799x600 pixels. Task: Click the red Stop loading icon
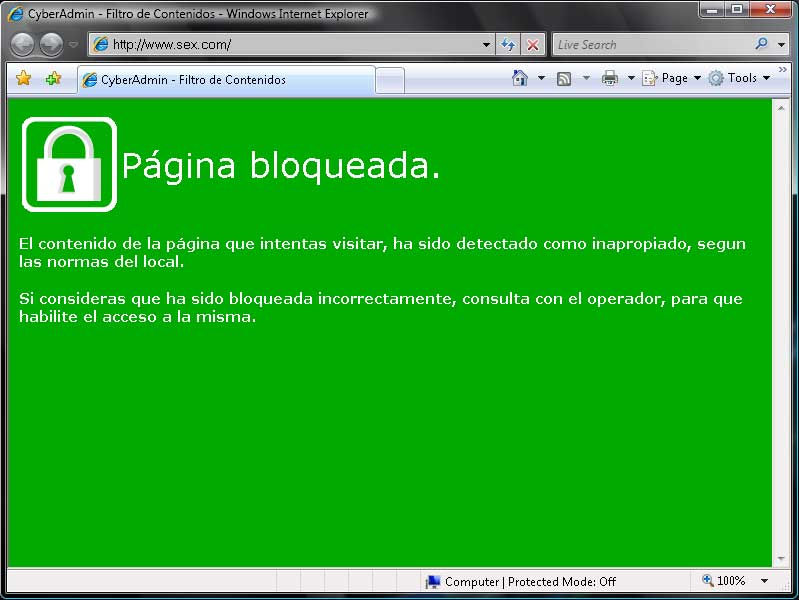tap(532, 45)
